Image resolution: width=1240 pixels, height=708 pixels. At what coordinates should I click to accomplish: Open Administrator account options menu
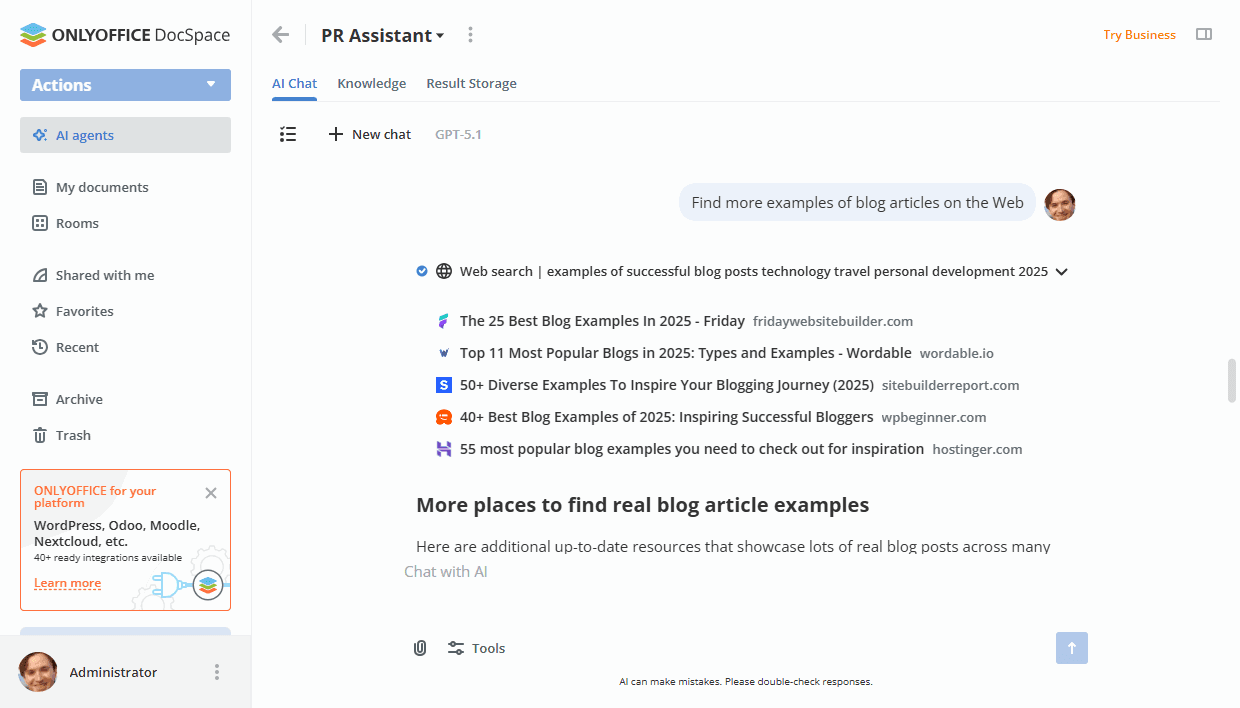pos(217,672)
